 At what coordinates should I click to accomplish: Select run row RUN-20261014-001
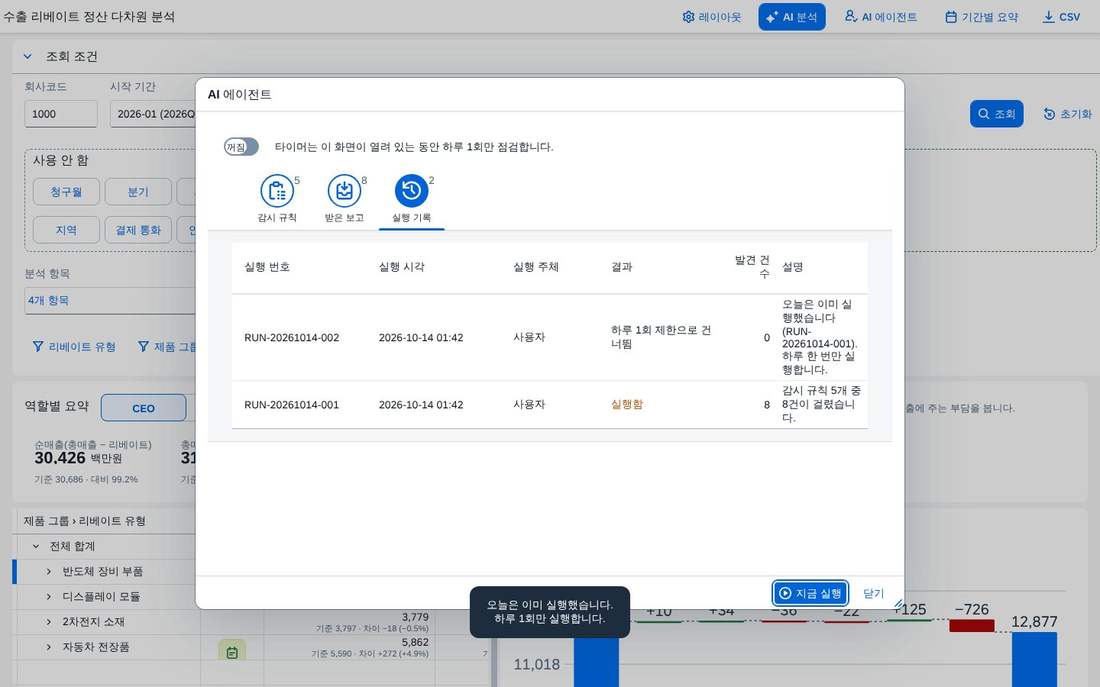[550, 405]
